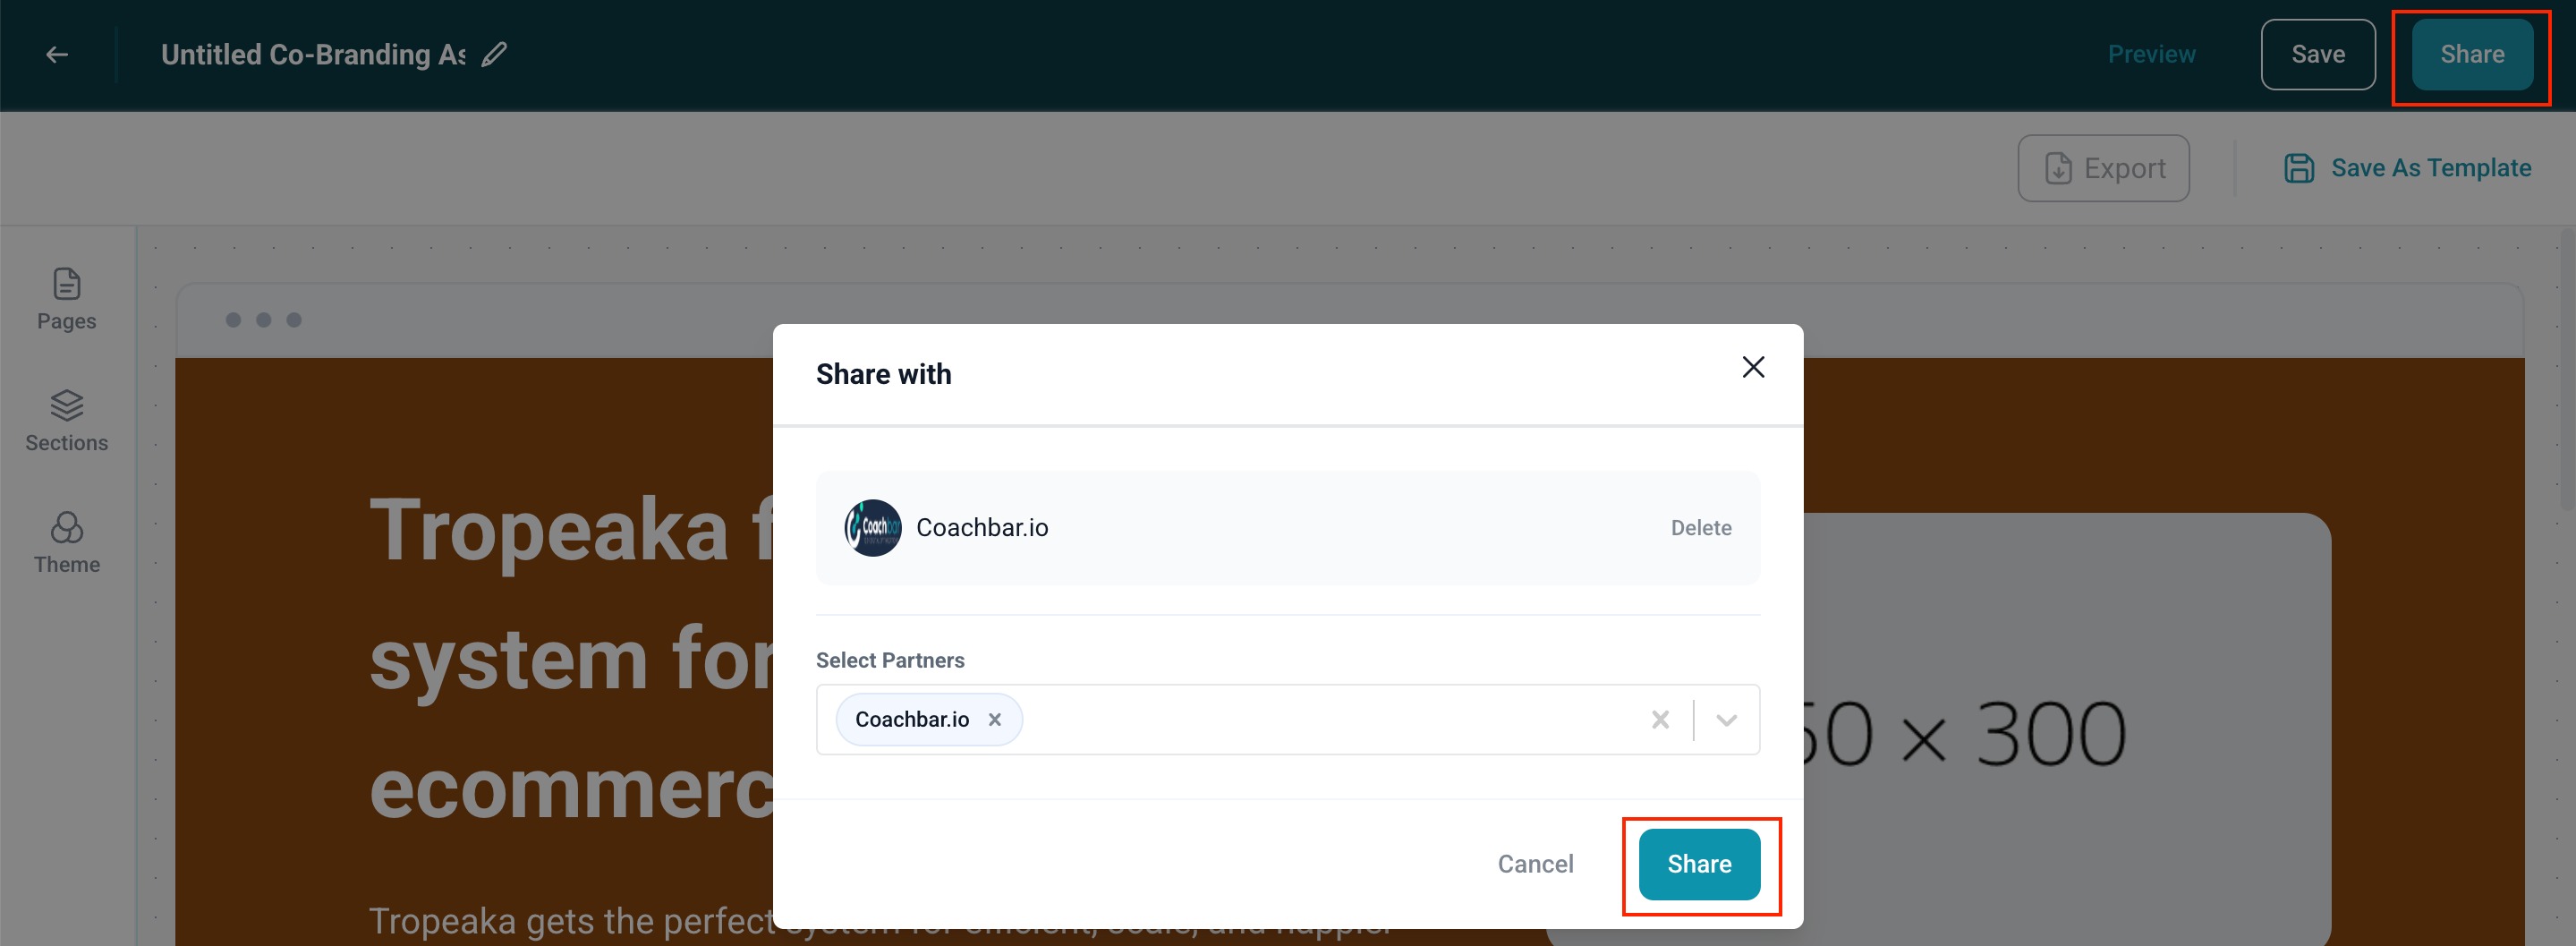This screenshot has height=946, width=2576.
Task: Click the back arrow in header
Action: pyautogui.click(x=57, y=55)
